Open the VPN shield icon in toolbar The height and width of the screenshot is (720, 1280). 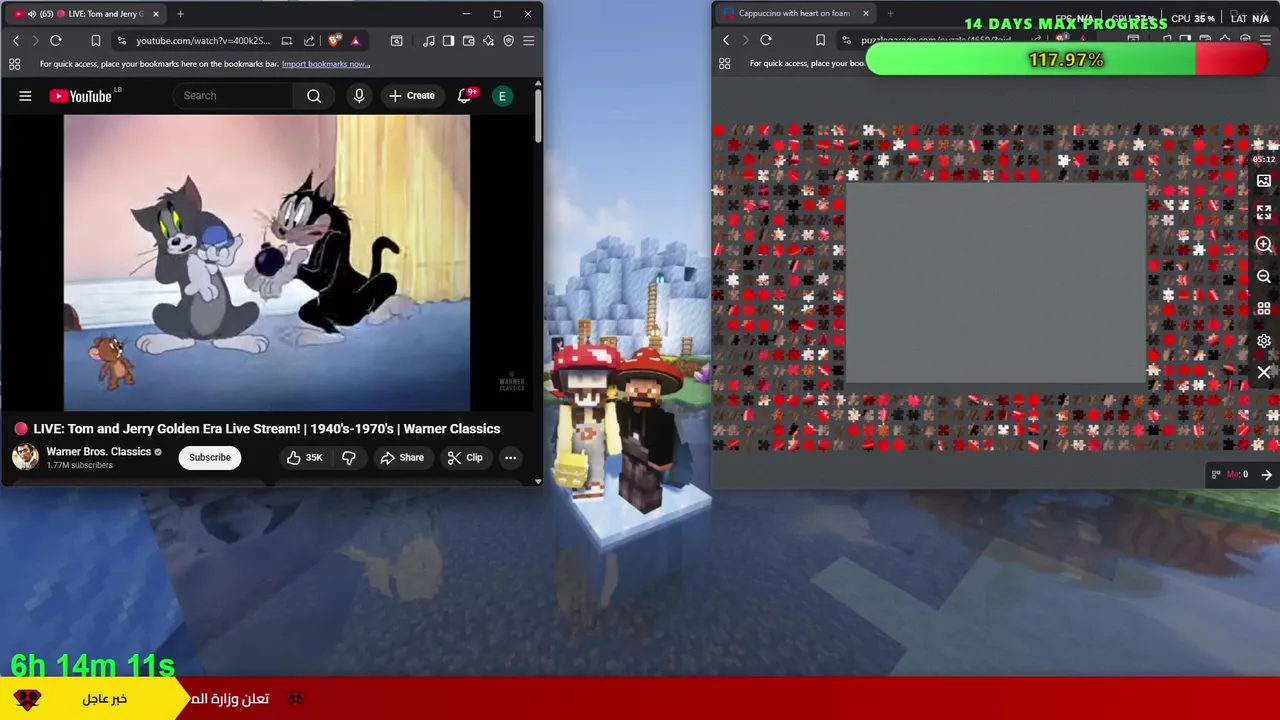click(508, 41)
